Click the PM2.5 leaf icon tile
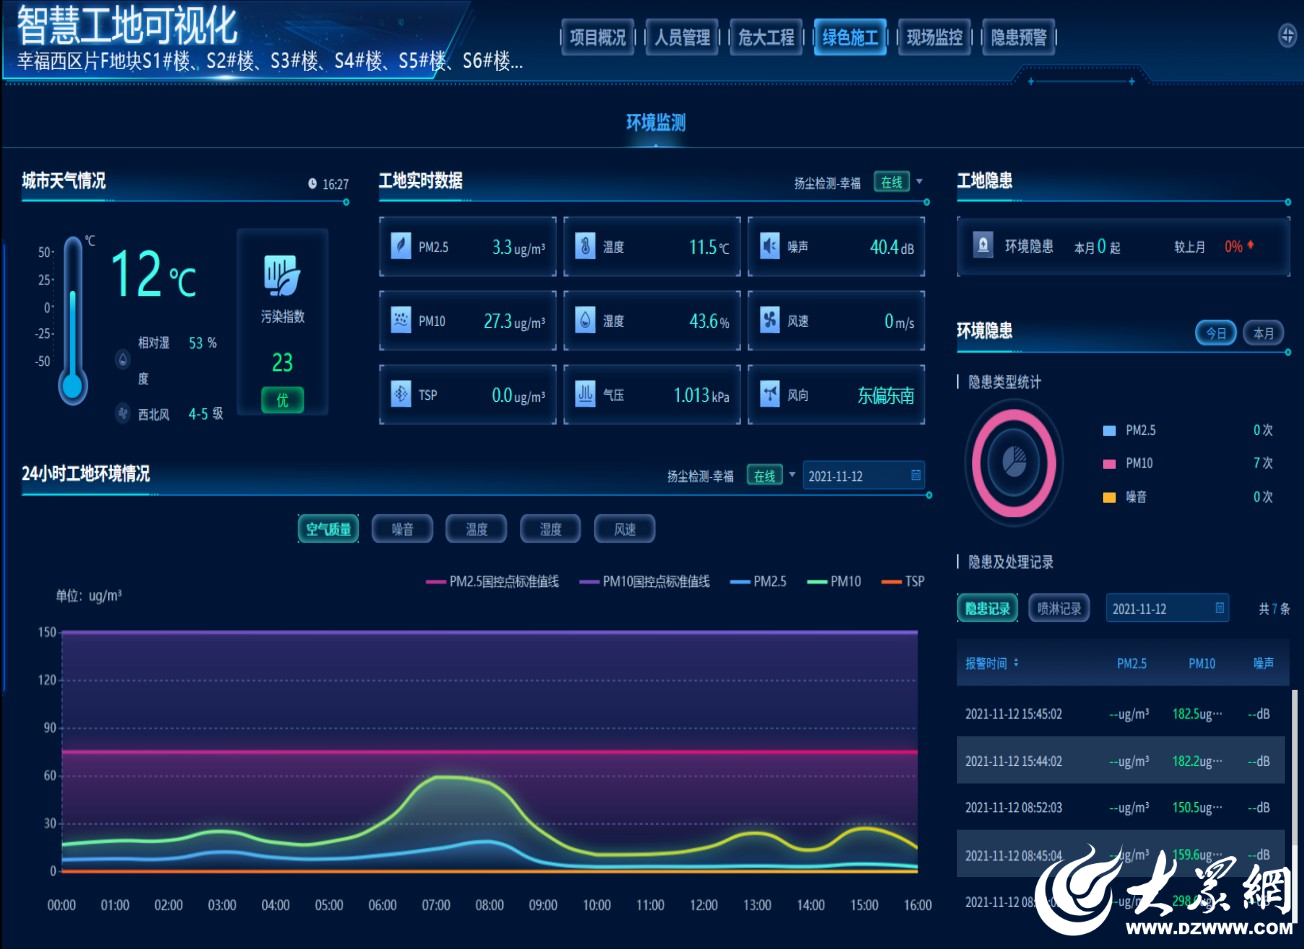The width and height of the screenshot is (1304, 949). point(401,246)
